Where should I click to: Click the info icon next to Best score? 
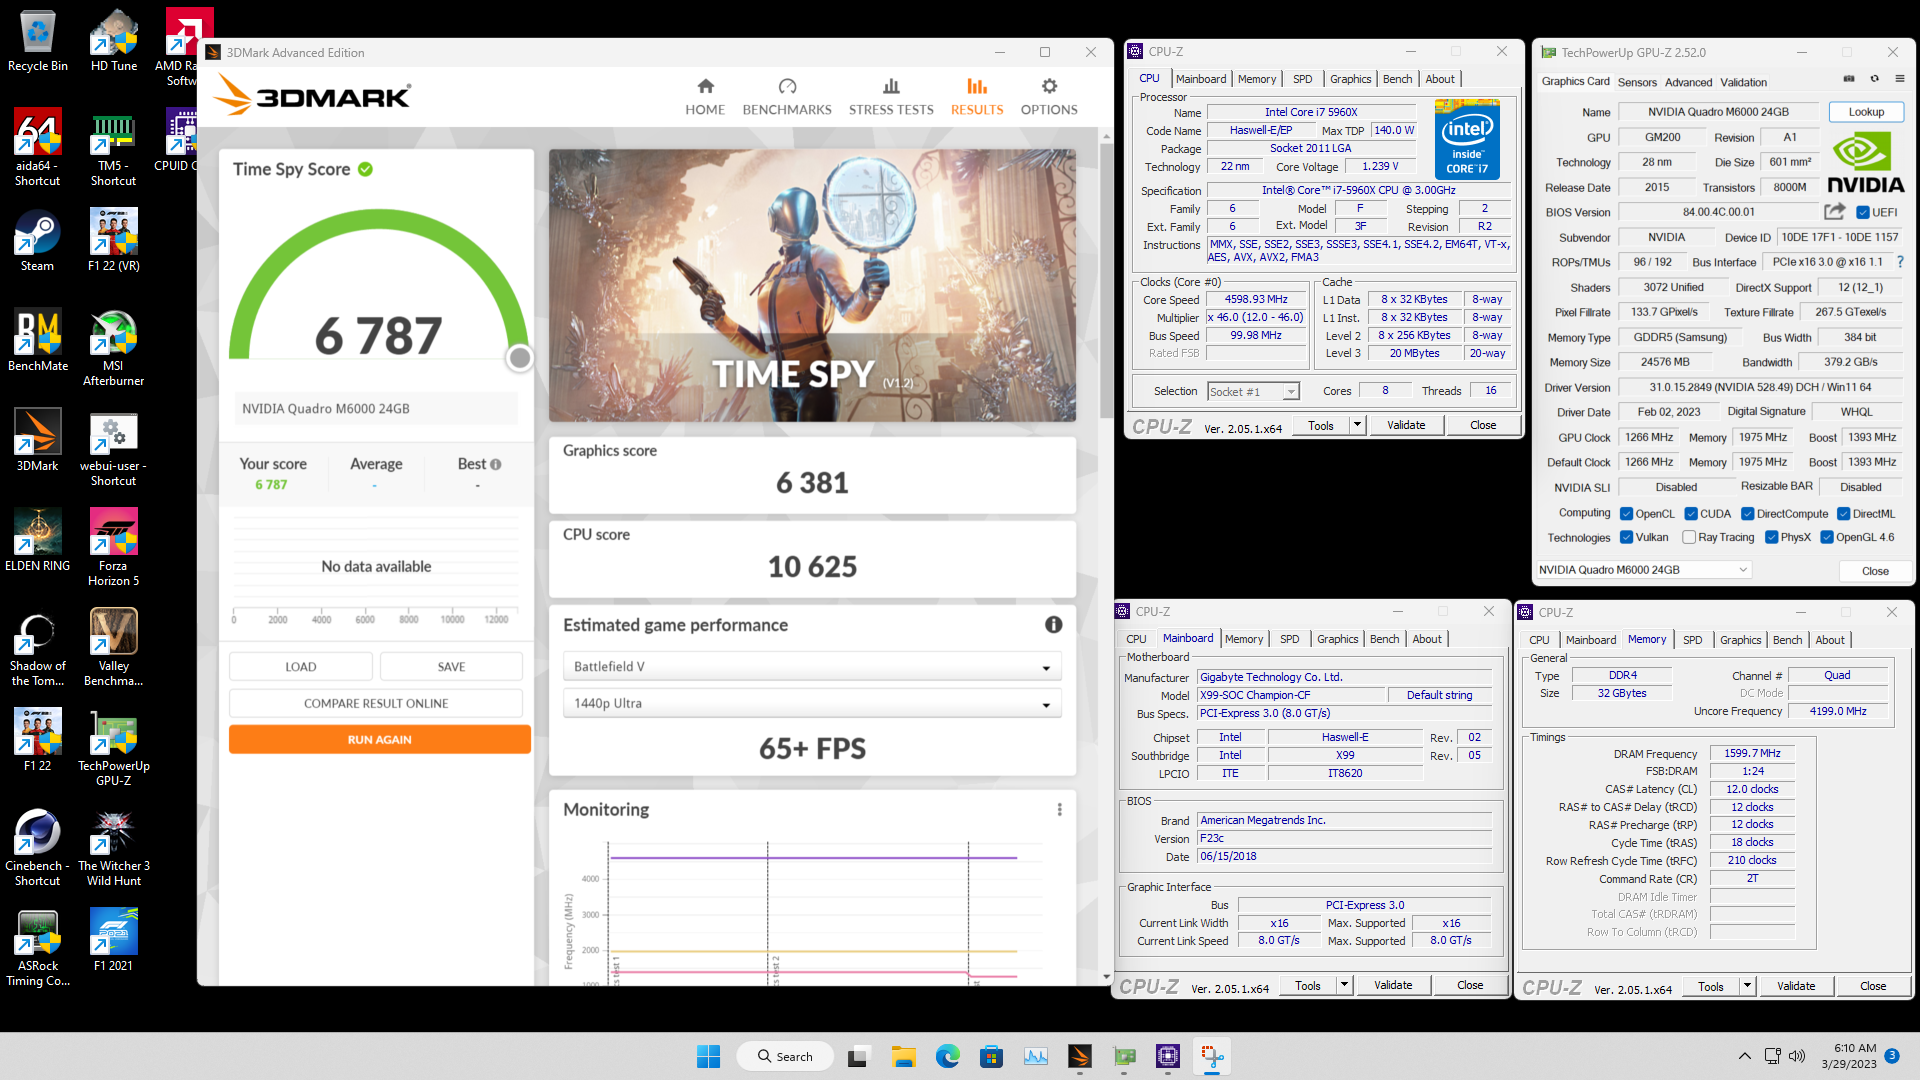coord(496,465)
